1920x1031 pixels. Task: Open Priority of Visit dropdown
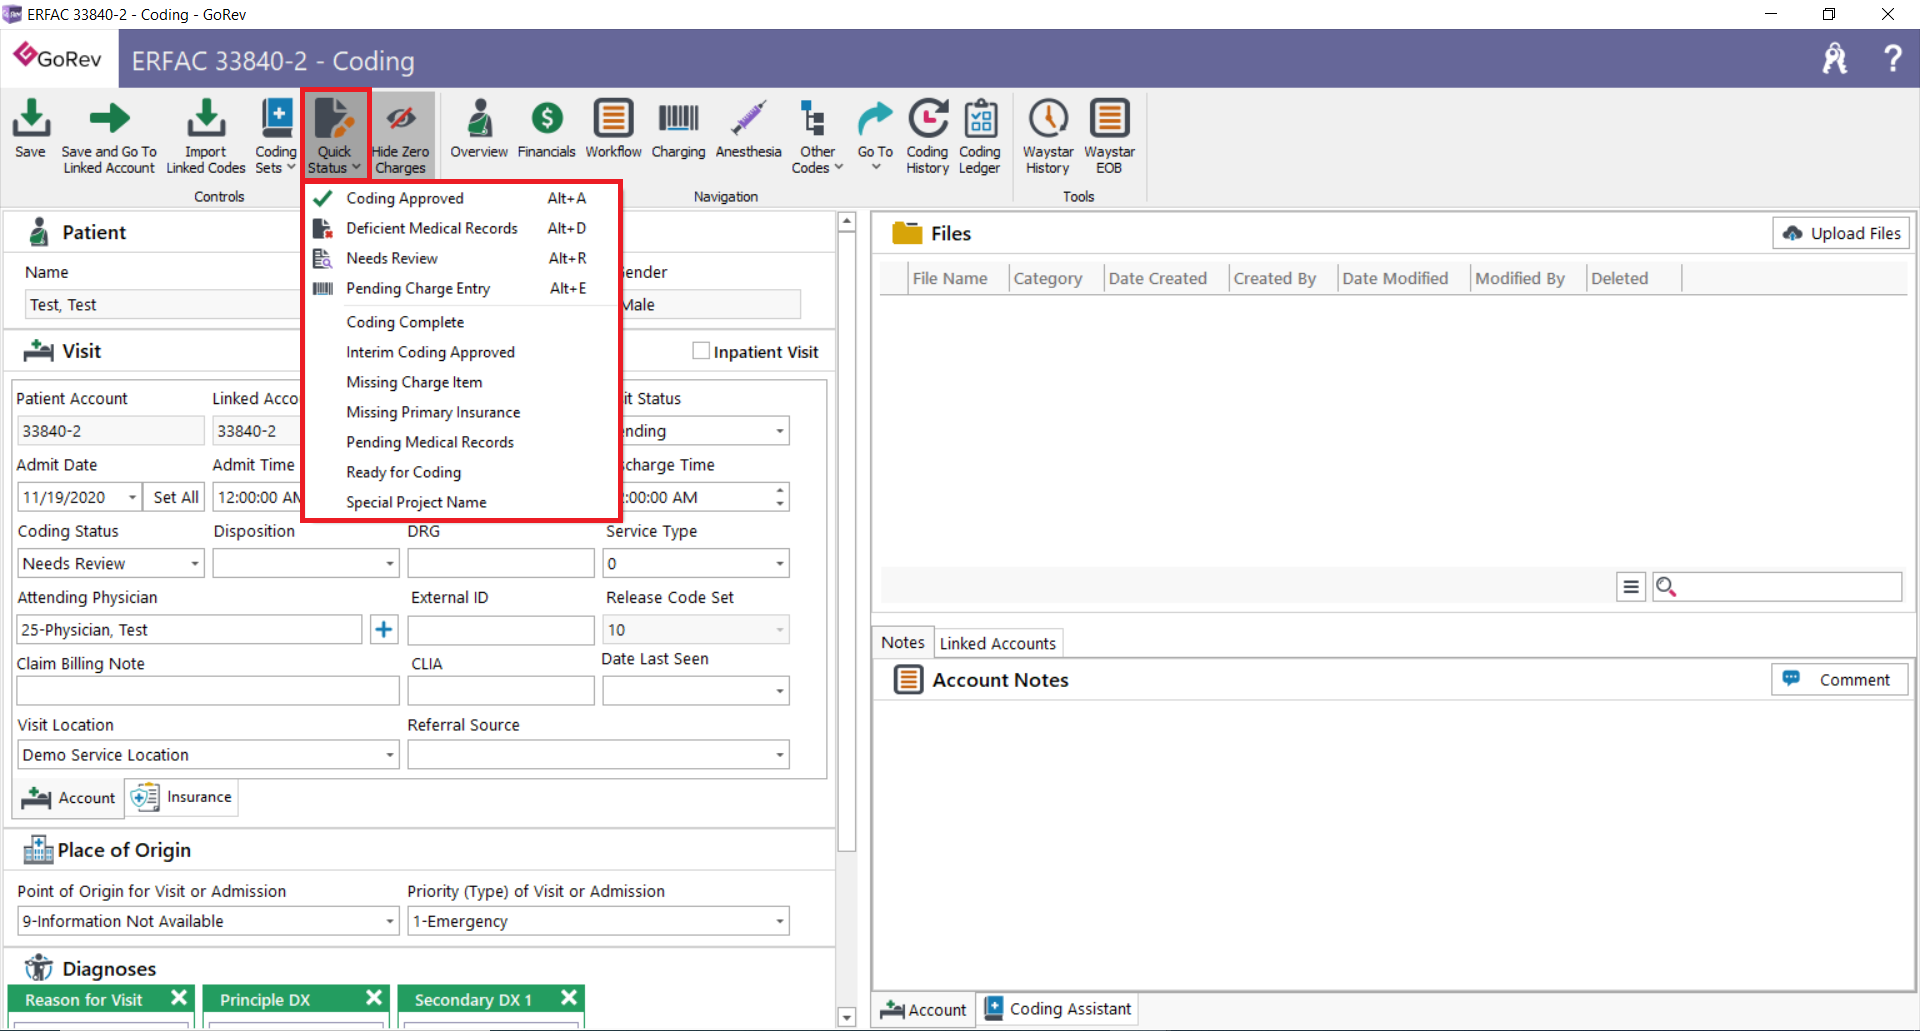tap(780, 921)
